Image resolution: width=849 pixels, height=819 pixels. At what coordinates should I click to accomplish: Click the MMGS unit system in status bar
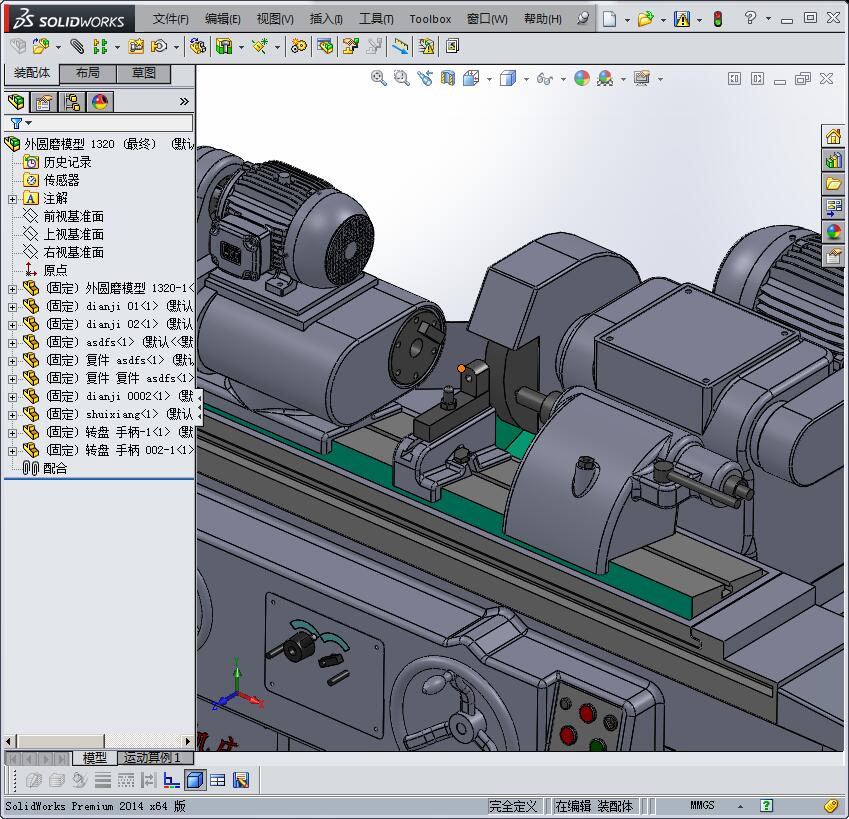point(702,806)
